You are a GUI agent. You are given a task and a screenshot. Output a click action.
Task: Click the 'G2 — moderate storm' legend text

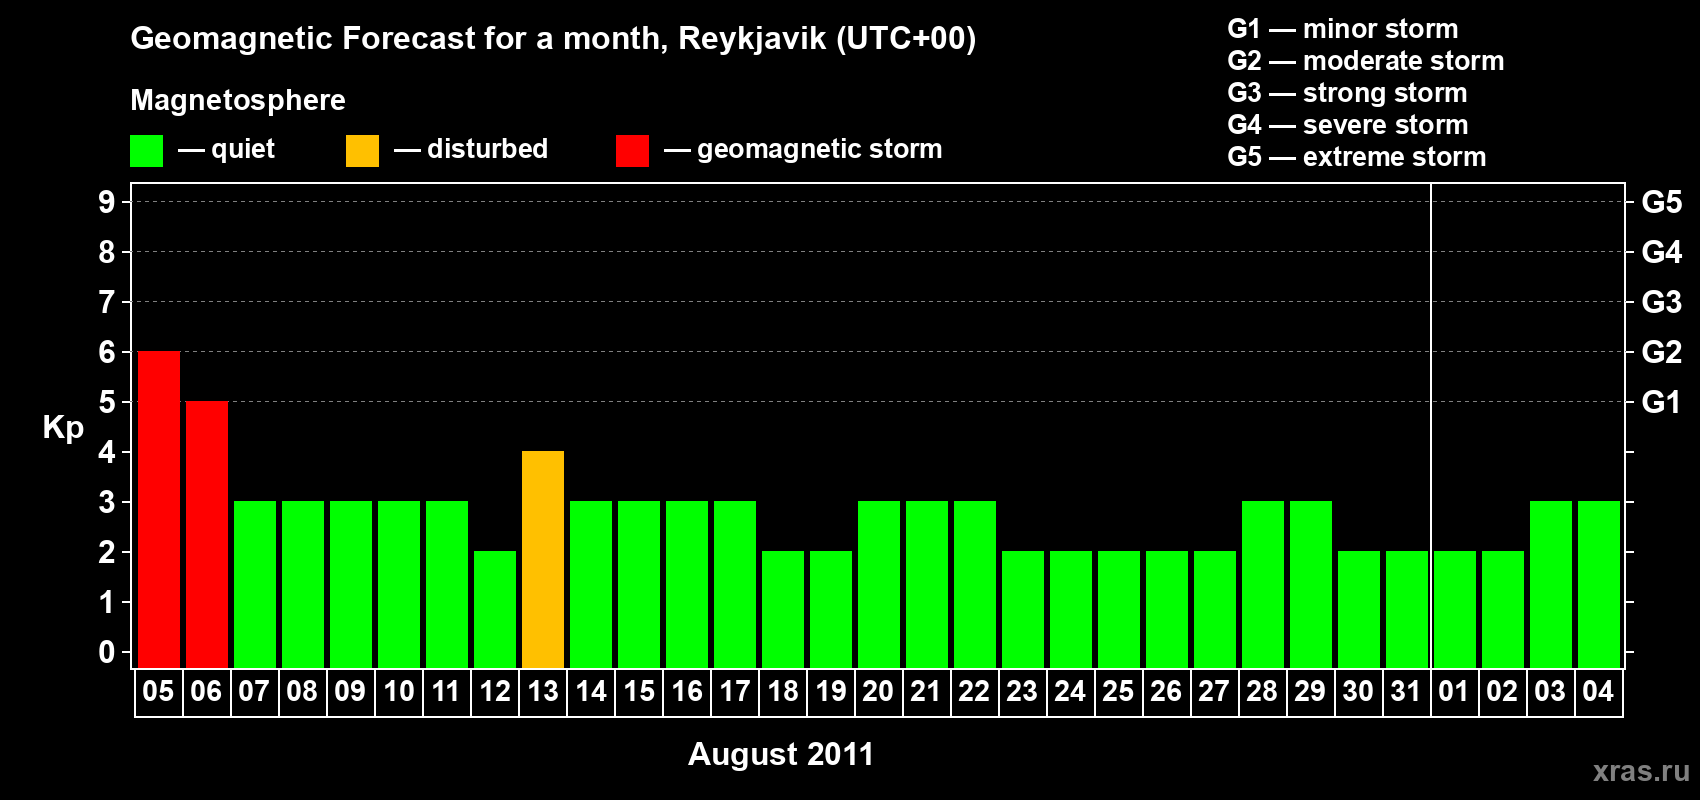(1366, 61)
